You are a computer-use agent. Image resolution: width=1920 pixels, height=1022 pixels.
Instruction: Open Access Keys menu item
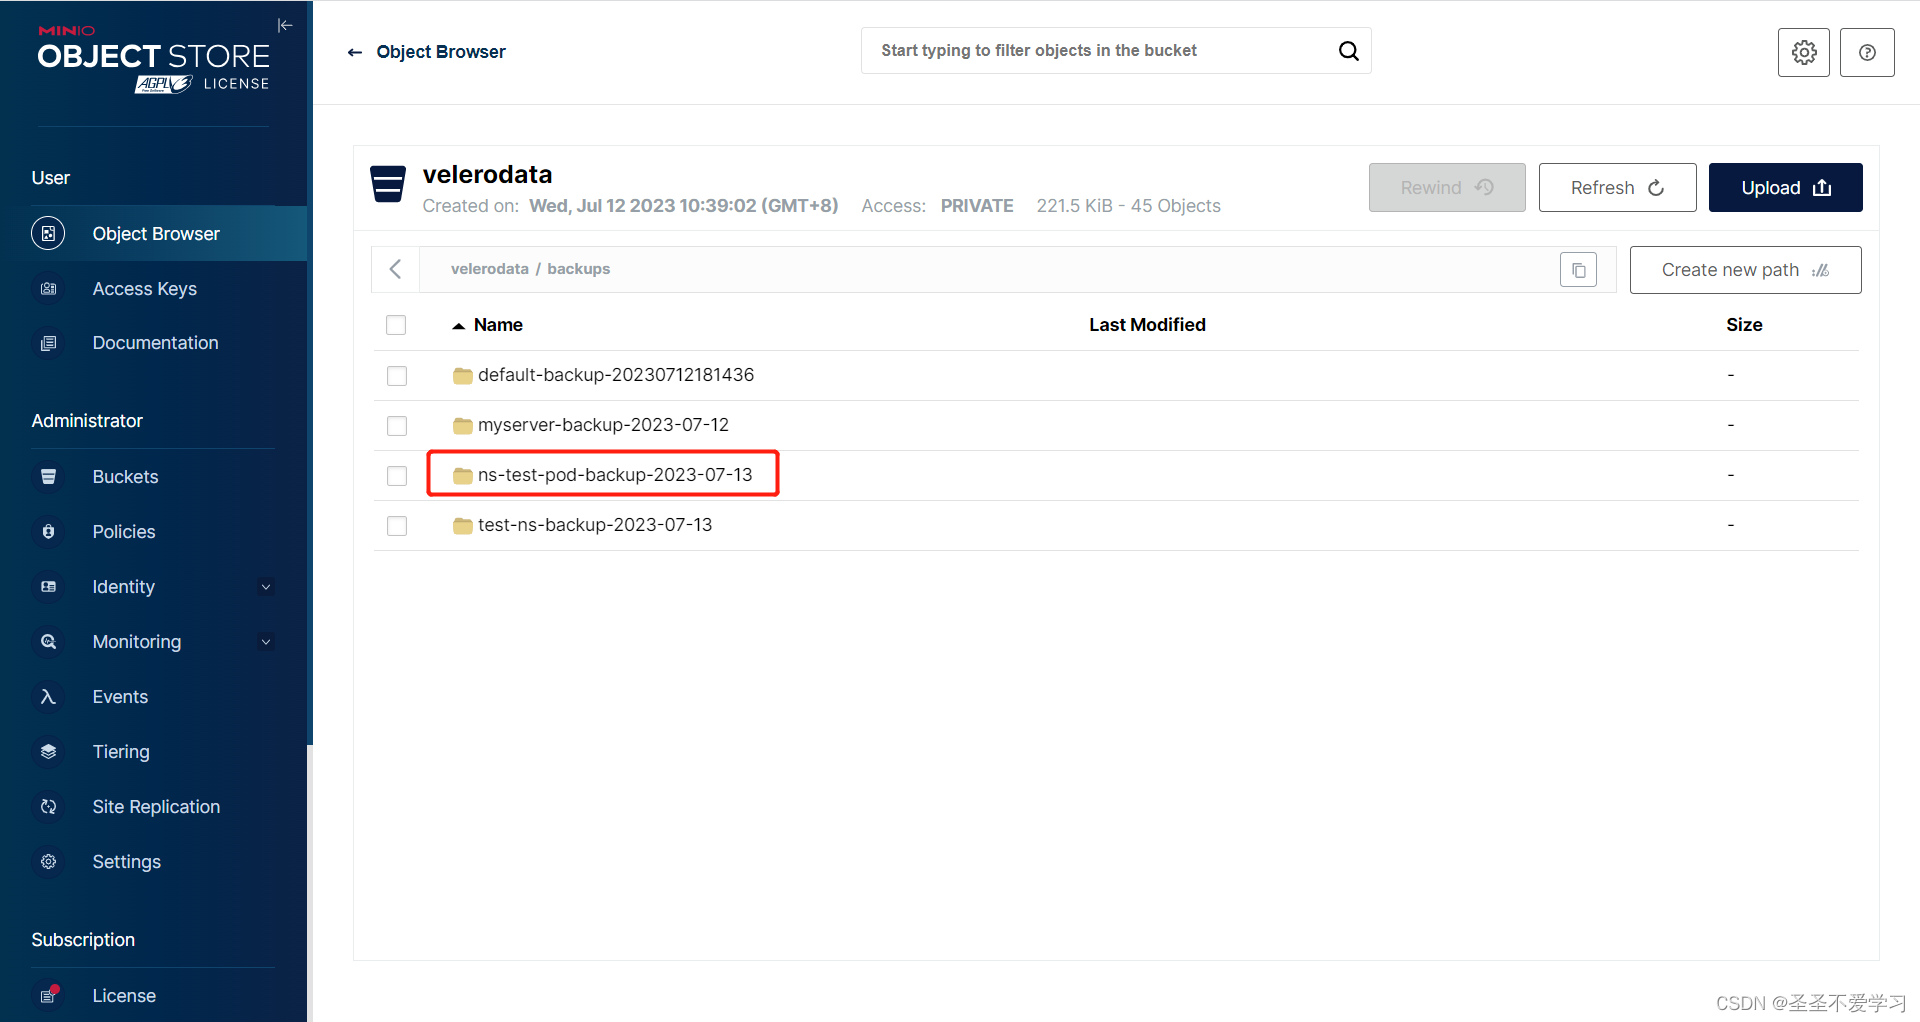(x=144, y=289)
